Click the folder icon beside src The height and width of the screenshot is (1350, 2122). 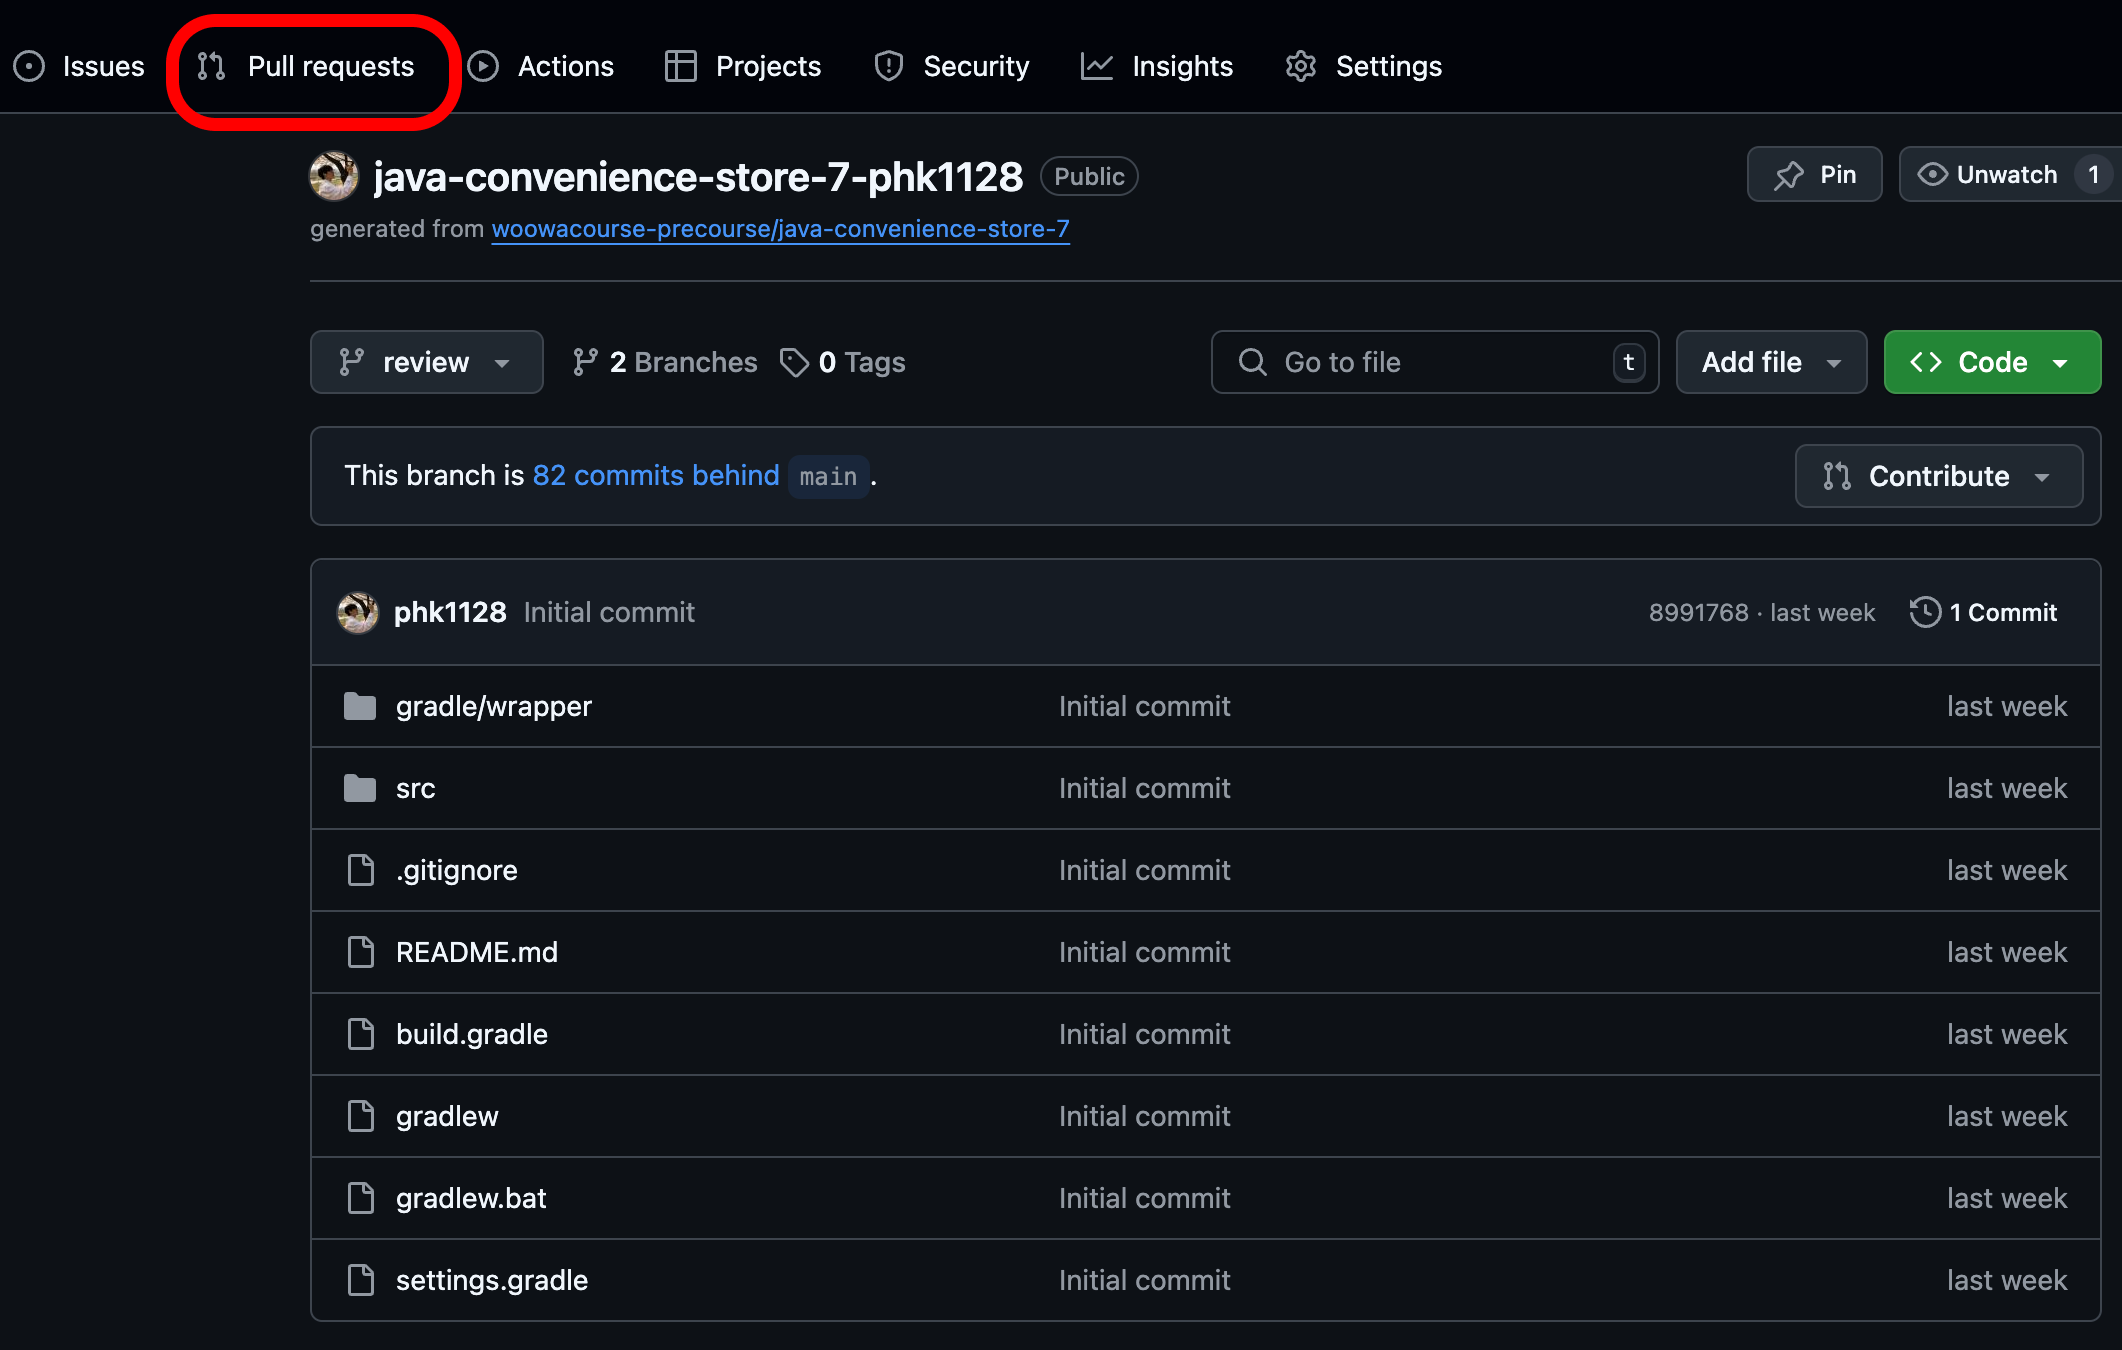(360, 788)
